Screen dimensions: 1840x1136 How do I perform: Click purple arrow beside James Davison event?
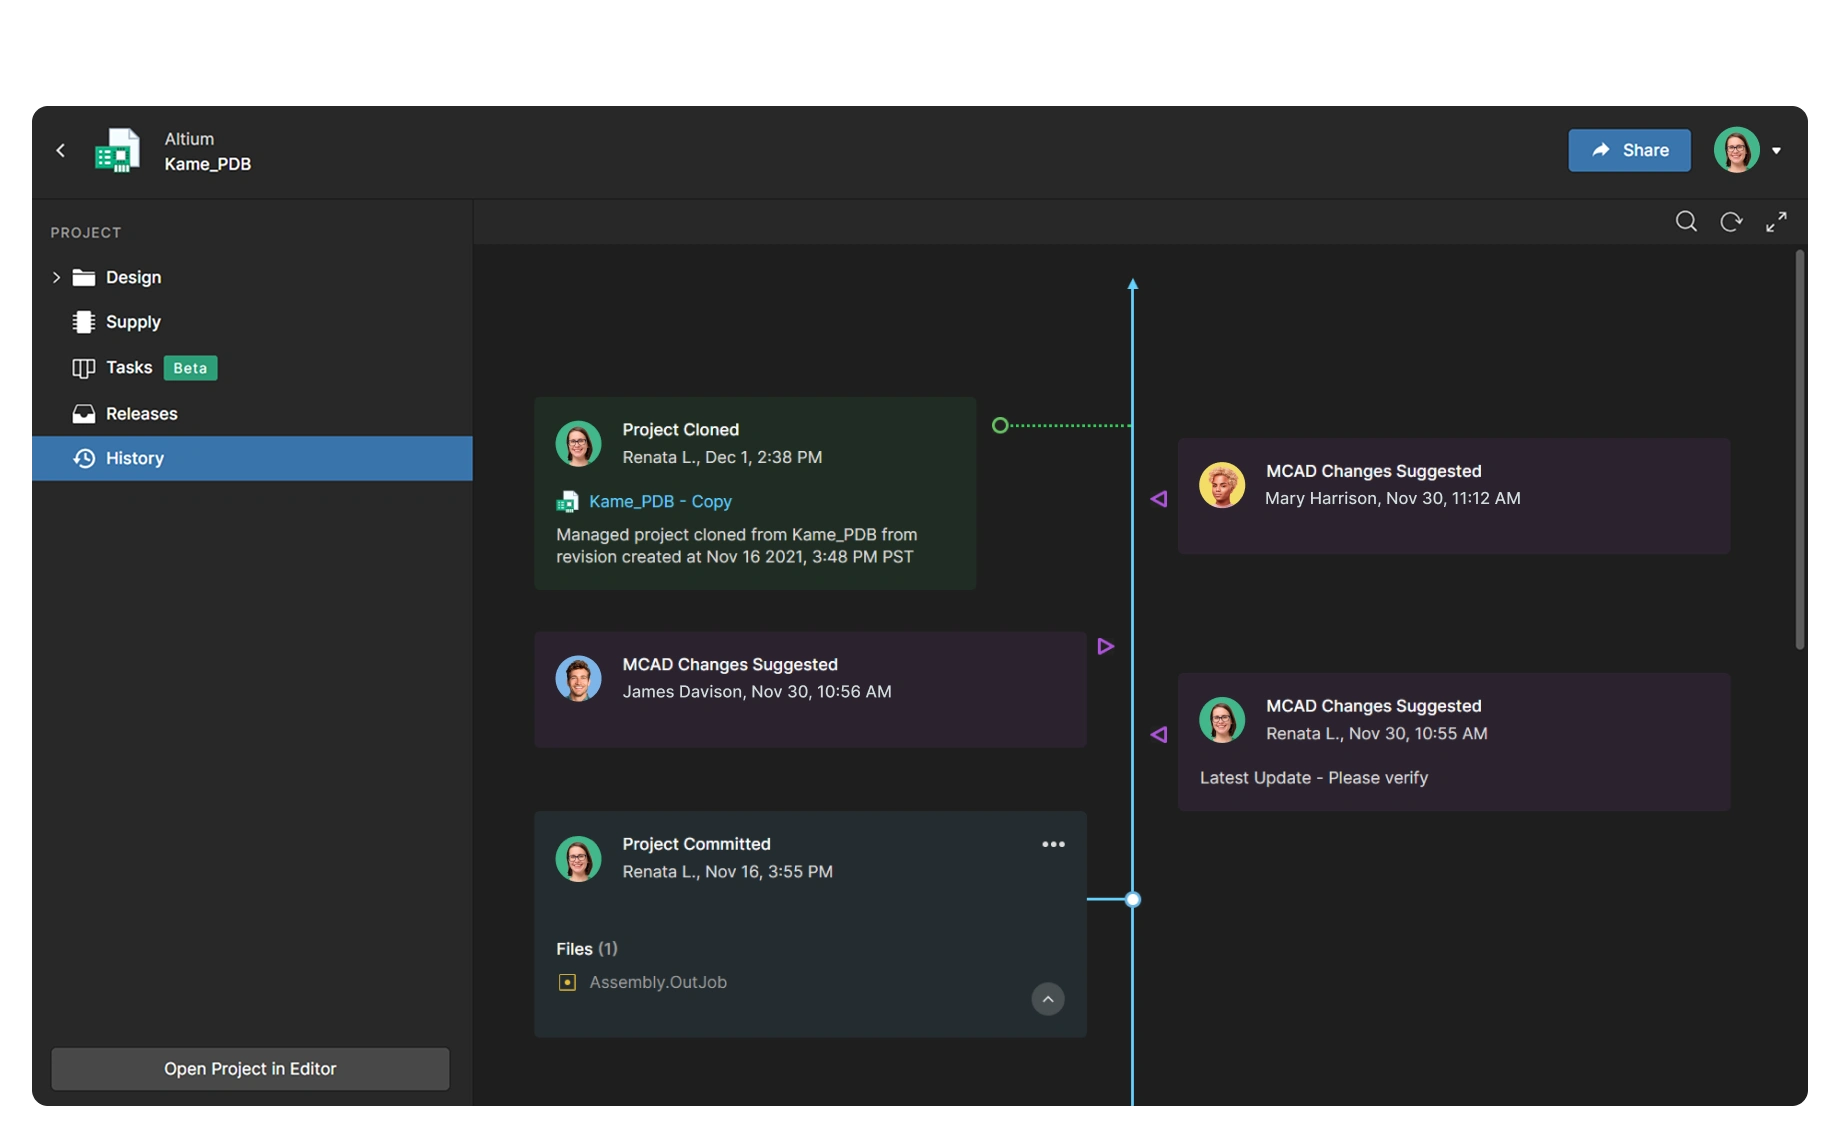pos(1105,647)
